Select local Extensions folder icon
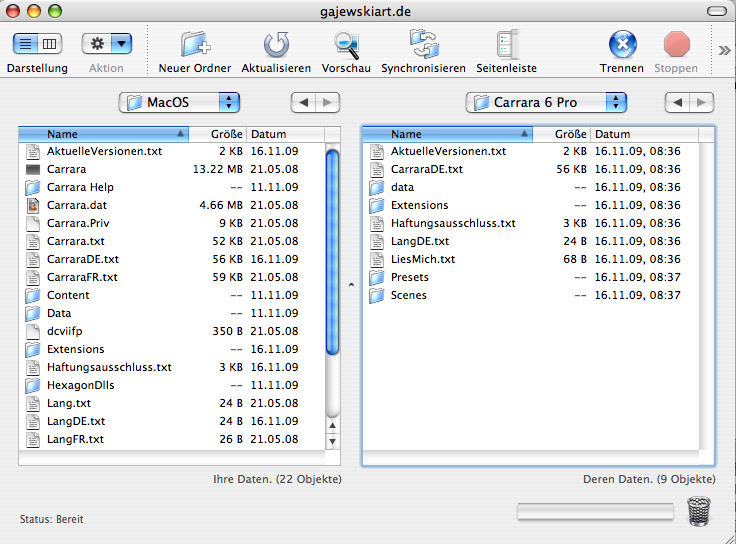This screenshot has width=736, height=544. 33,349
